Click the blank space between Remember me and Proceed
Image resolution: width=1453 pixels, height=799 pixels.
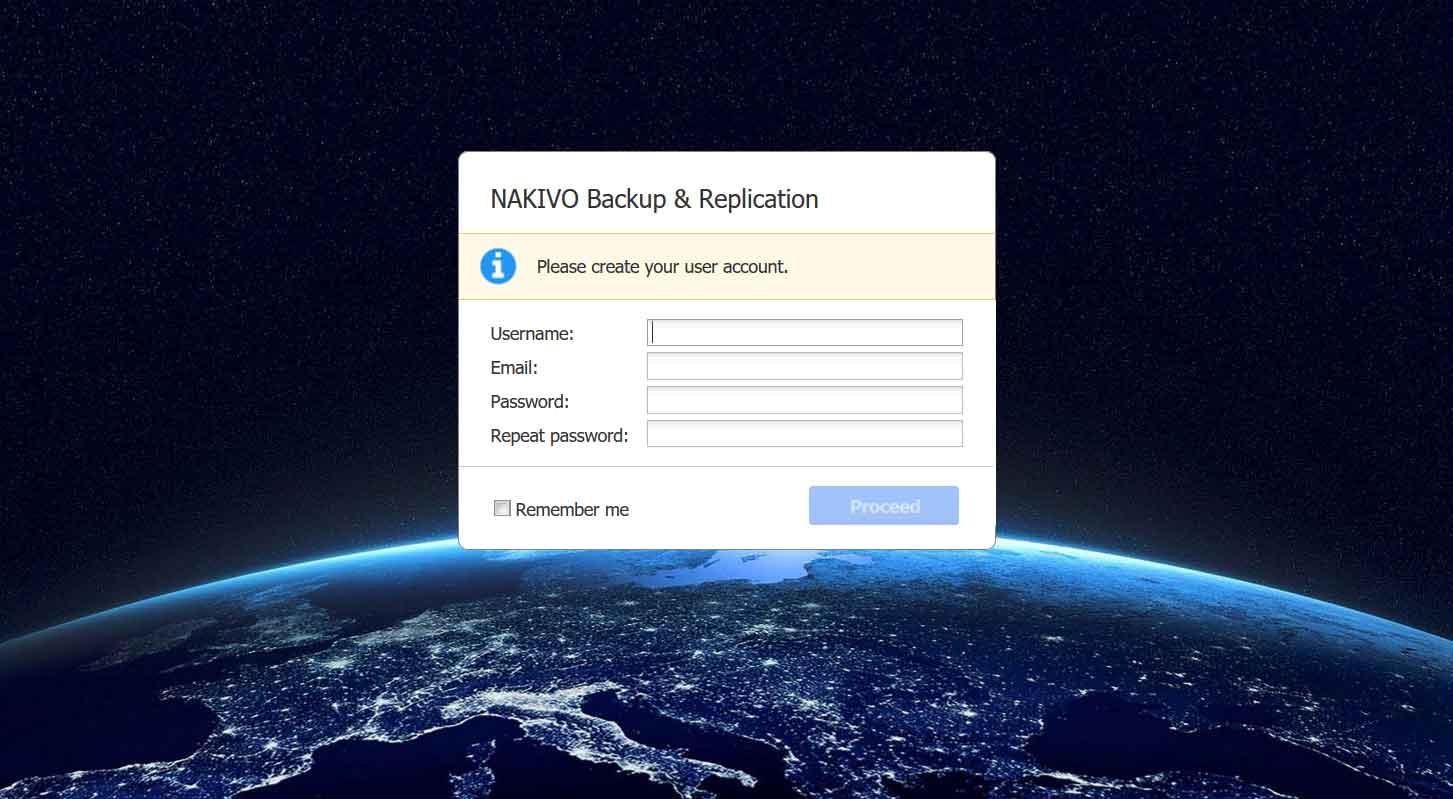coord(718,508)
